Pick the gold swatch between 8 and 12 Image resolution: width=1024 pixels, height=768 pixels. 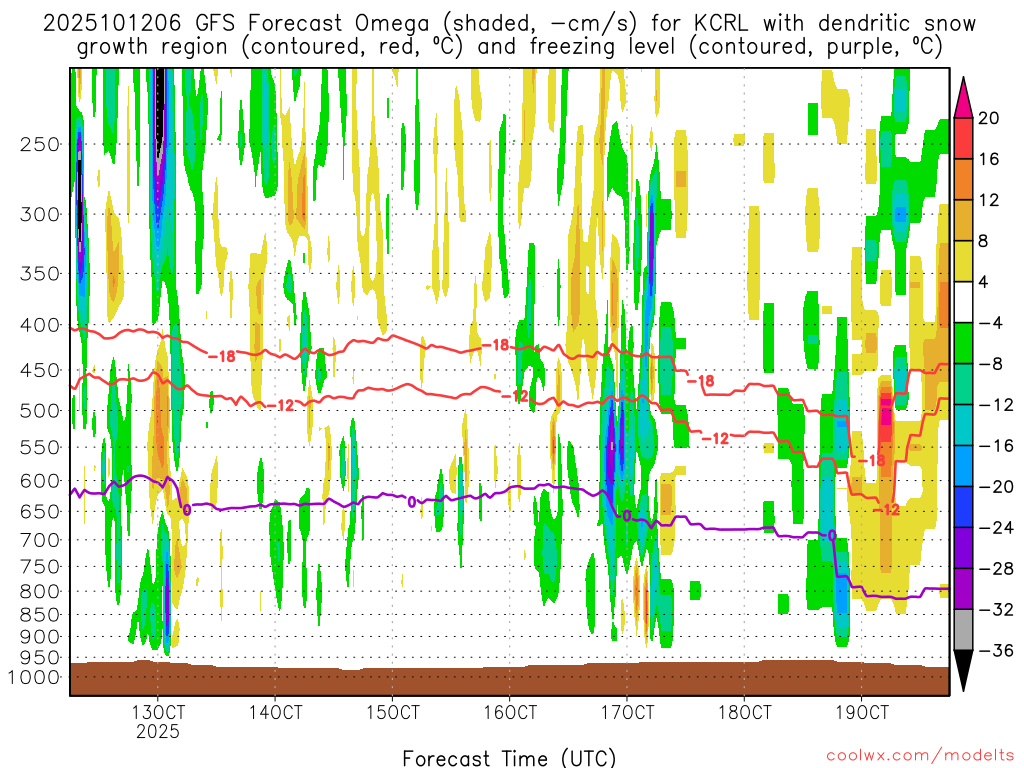963,221
